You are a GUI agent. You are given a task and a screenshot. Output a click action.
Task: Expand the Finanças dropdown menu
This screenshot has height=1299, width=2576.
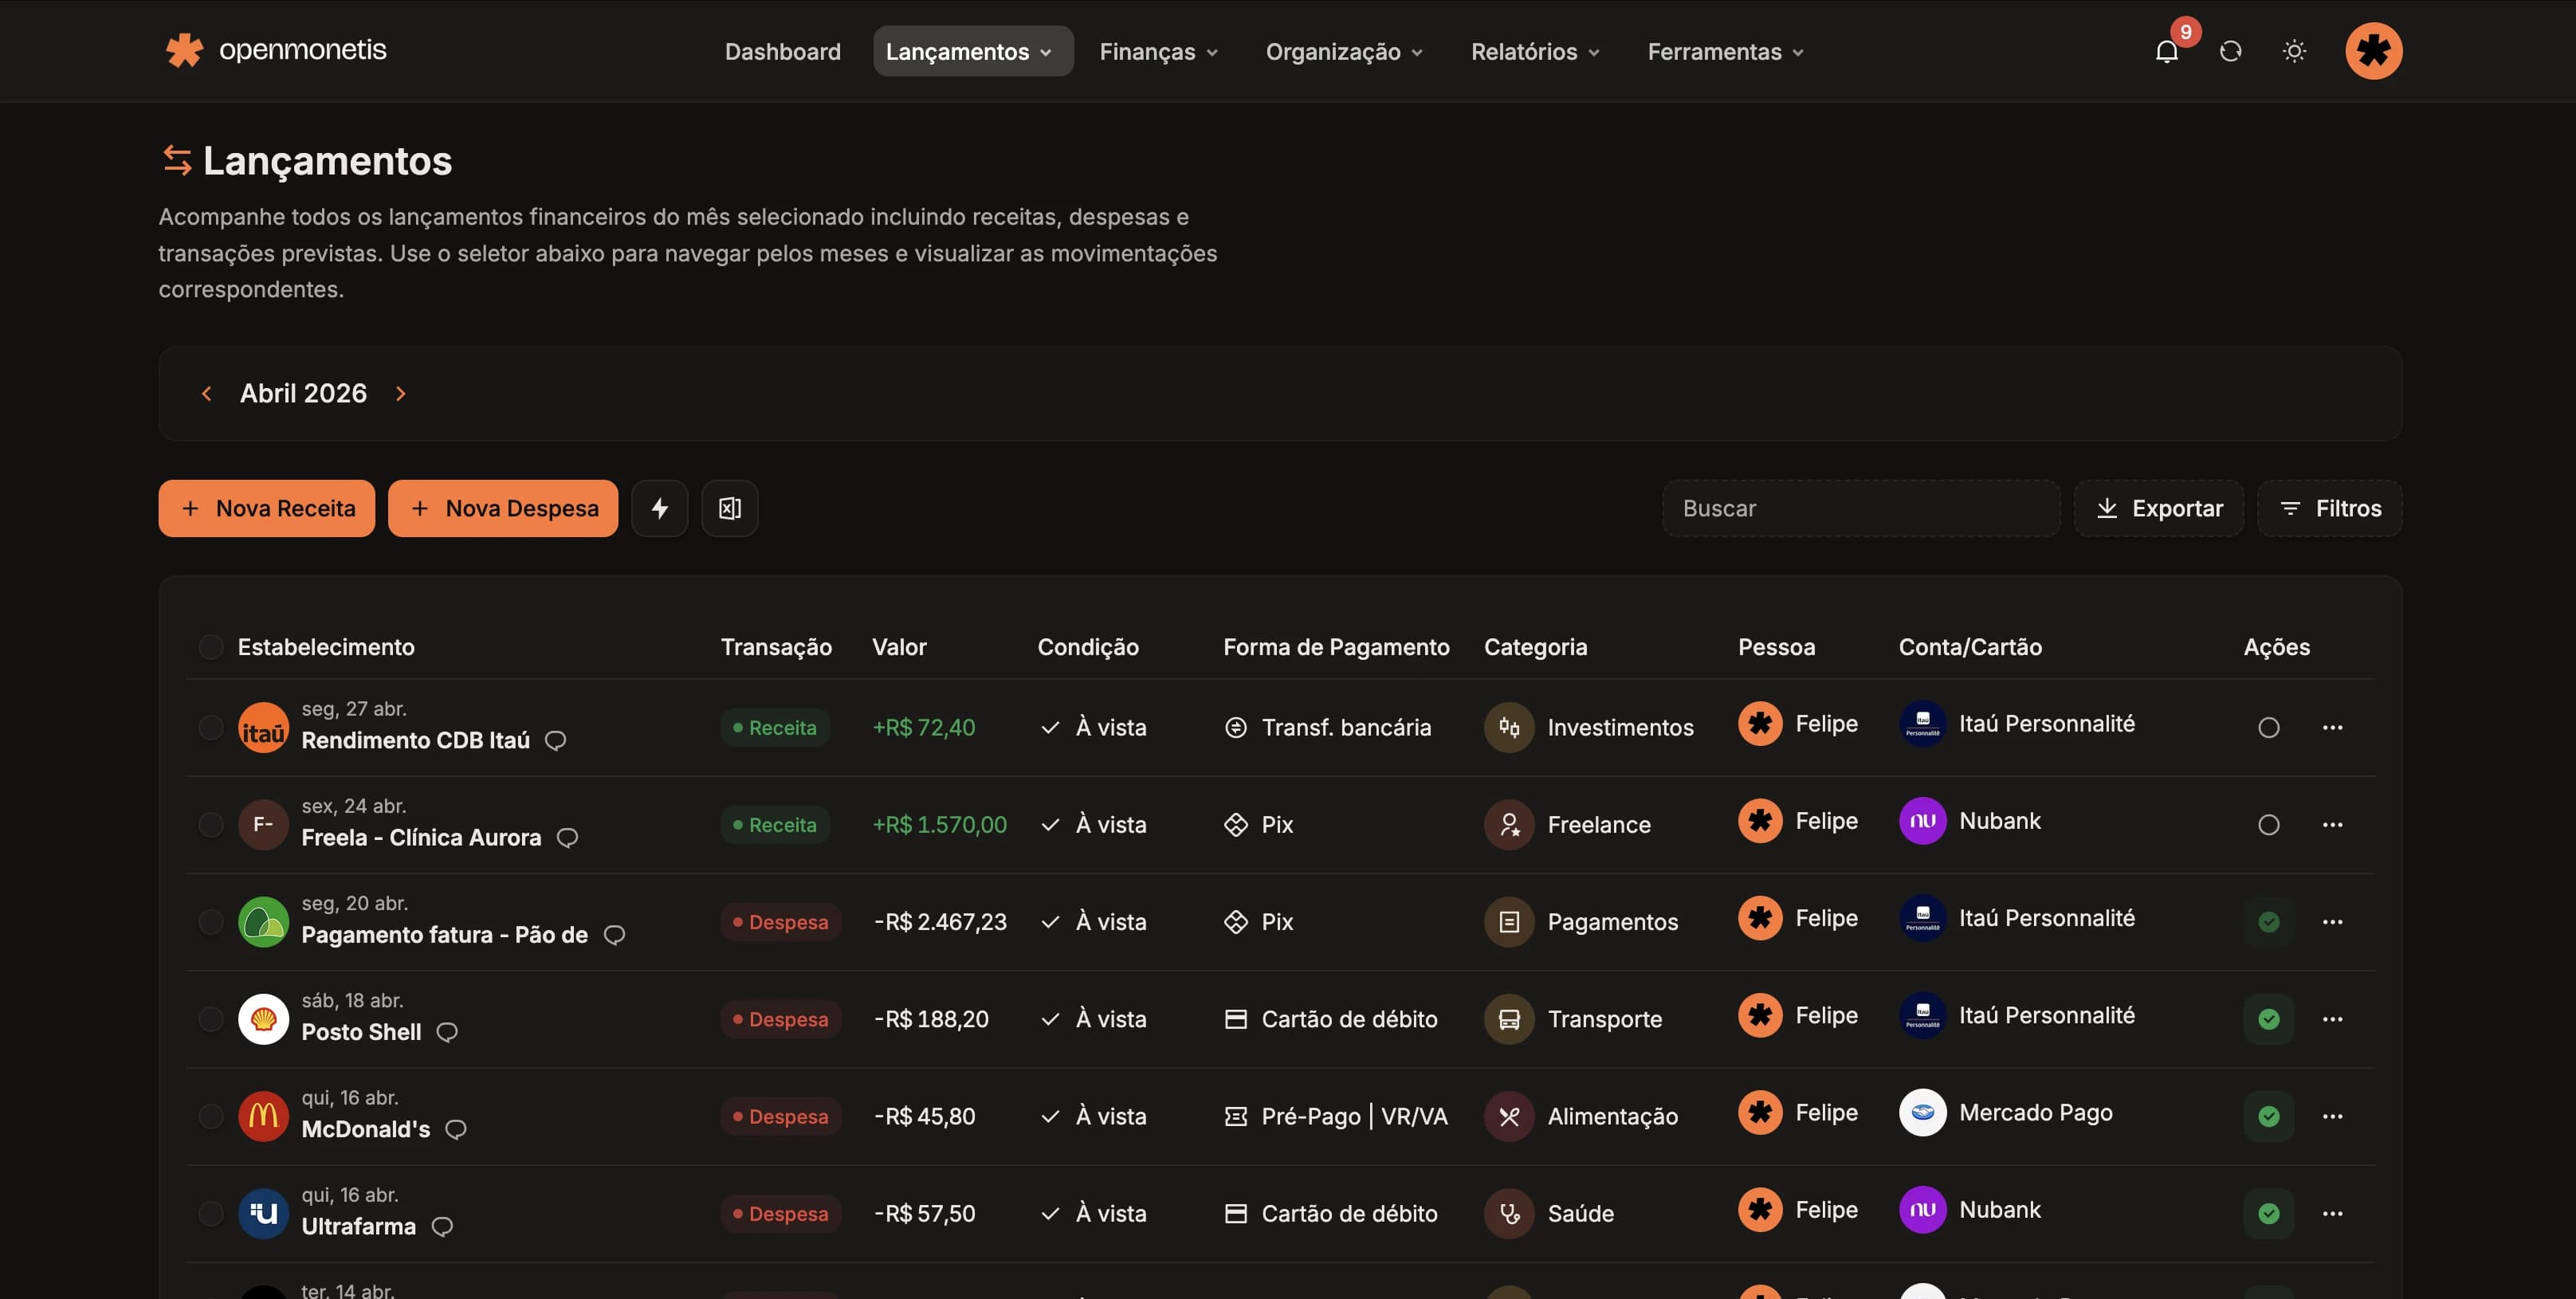pos(1158,52)
